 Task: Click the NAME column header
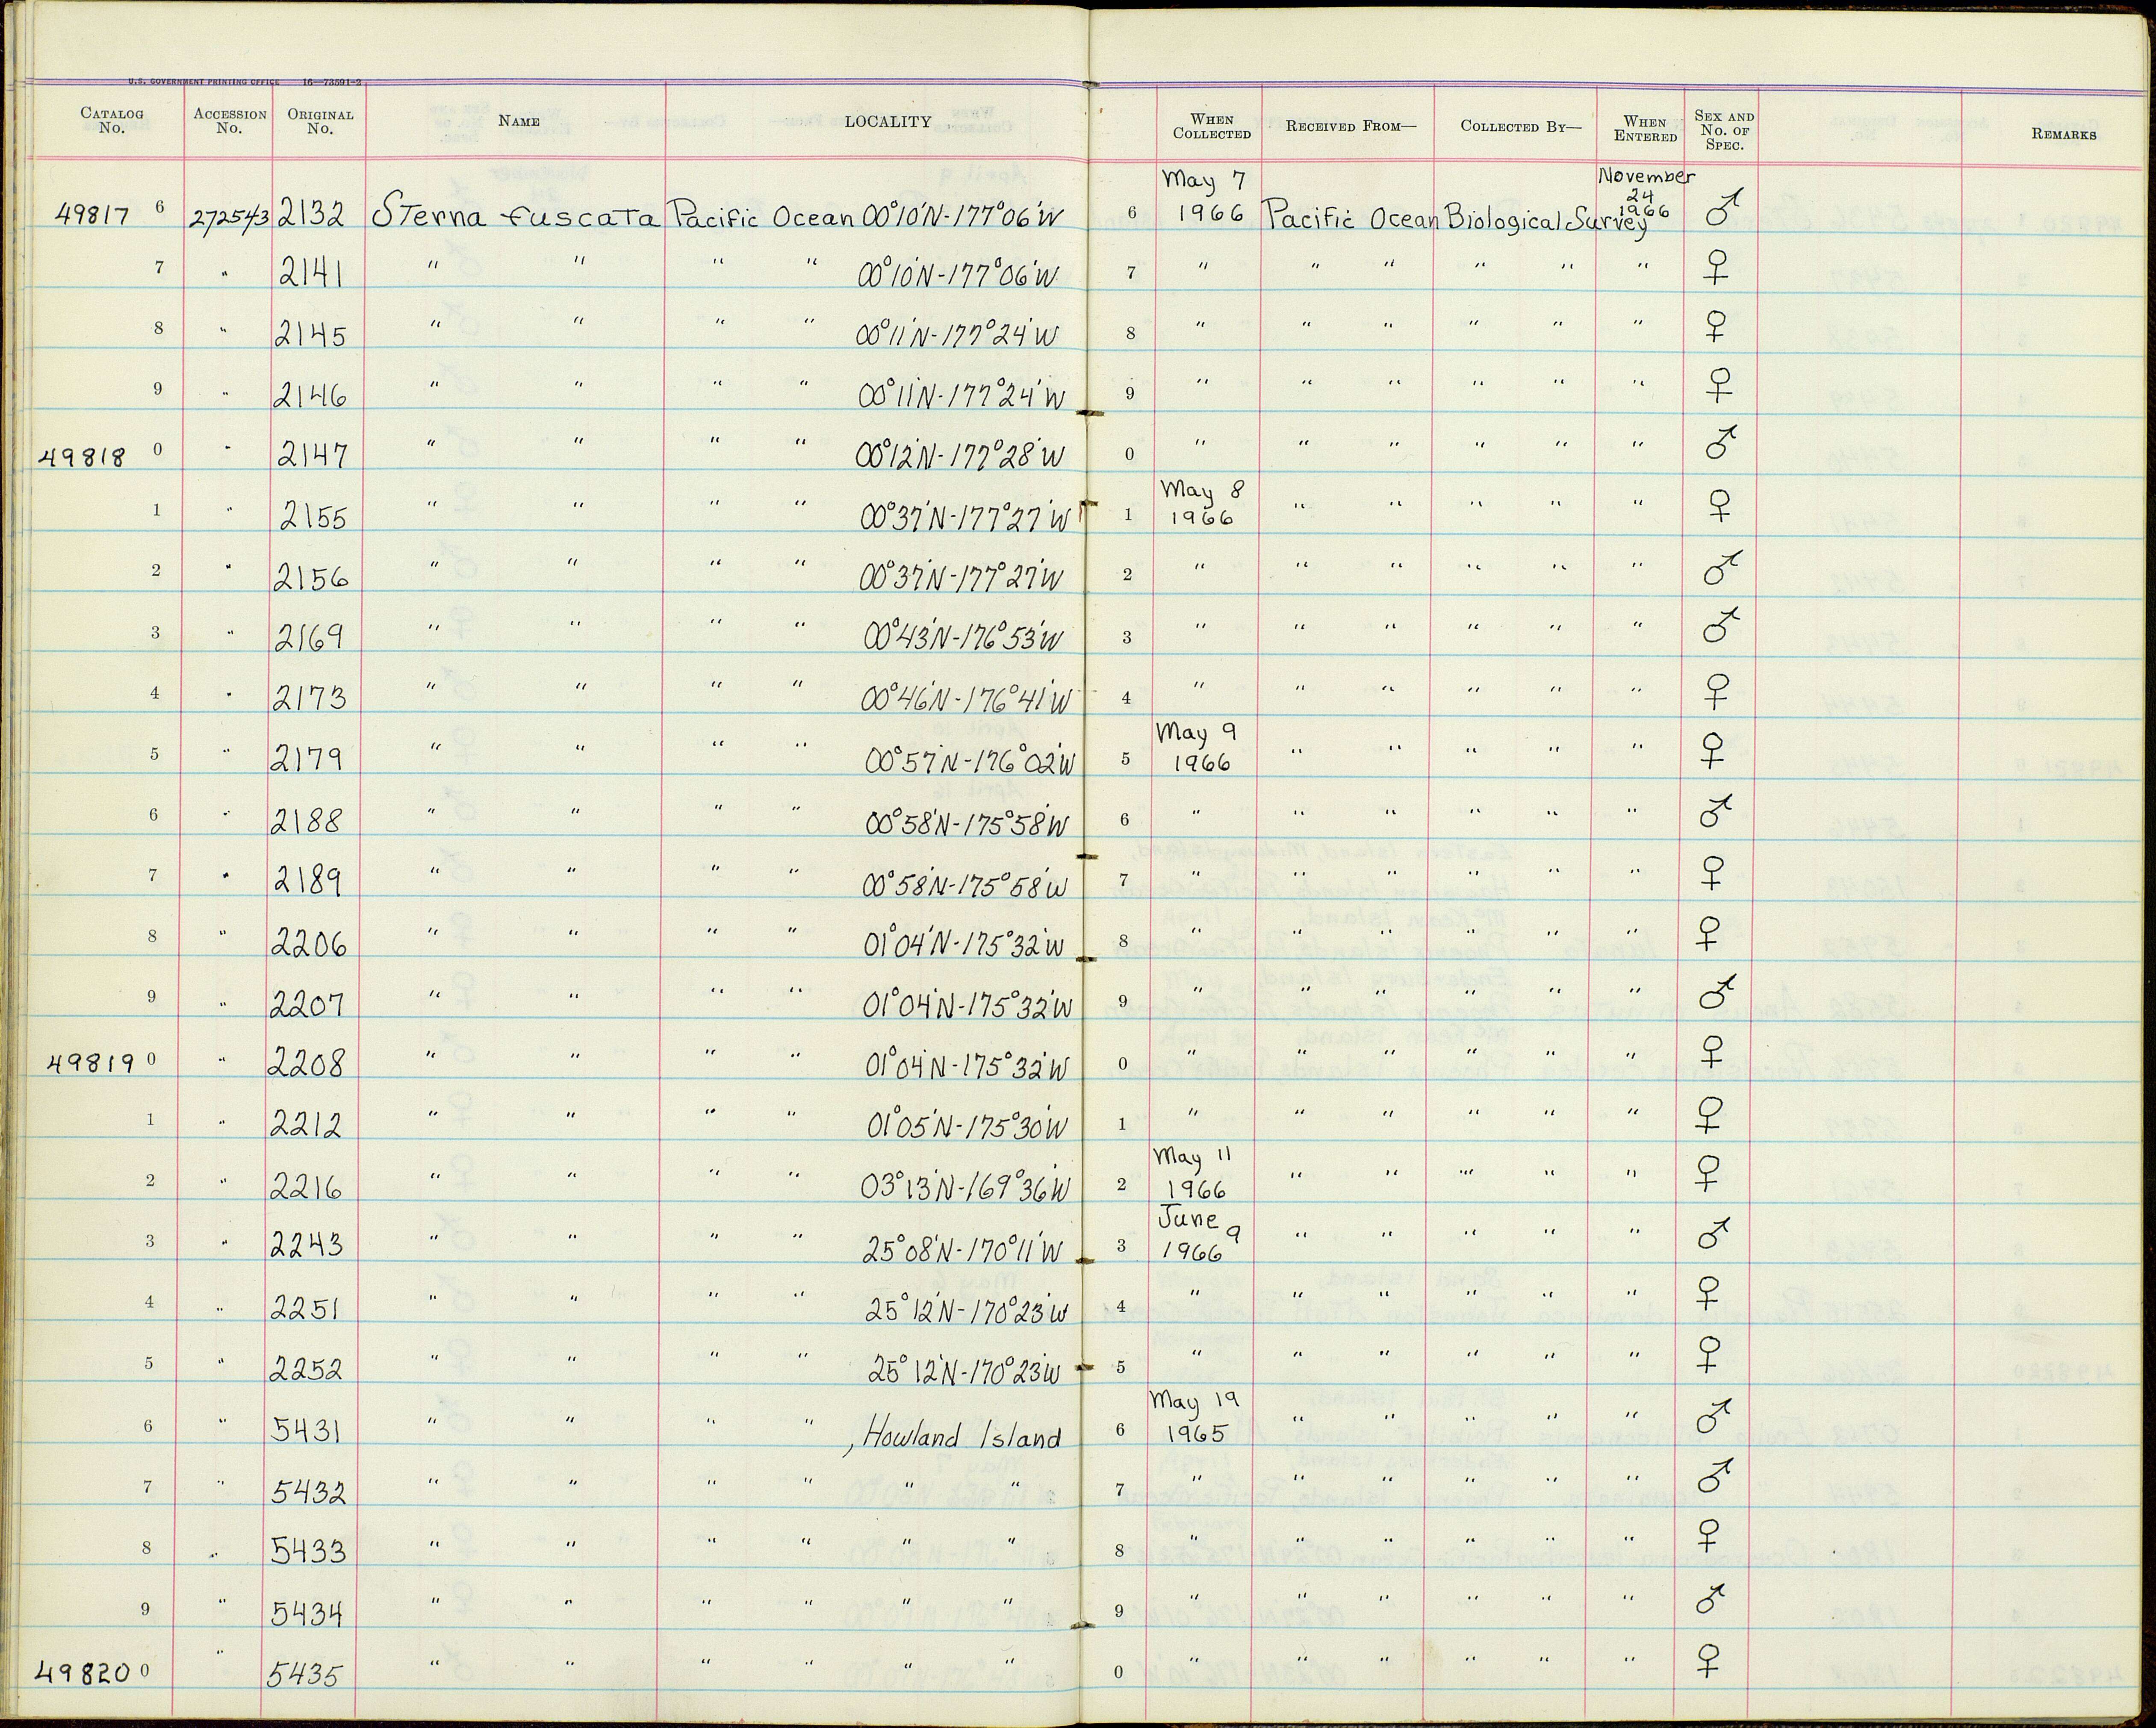pyautogui.click(x=519, y=121)
